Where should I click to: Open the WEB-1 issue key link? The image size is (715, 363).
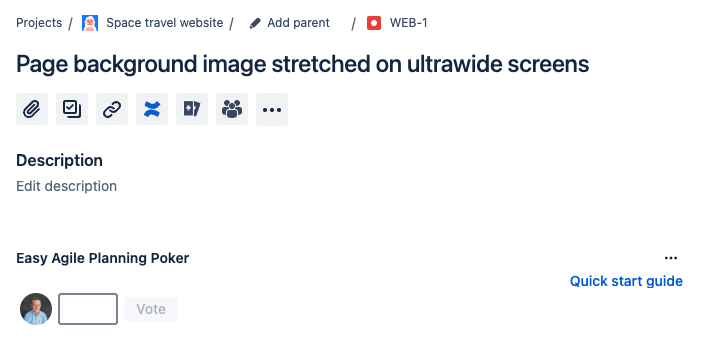point(409,23)
